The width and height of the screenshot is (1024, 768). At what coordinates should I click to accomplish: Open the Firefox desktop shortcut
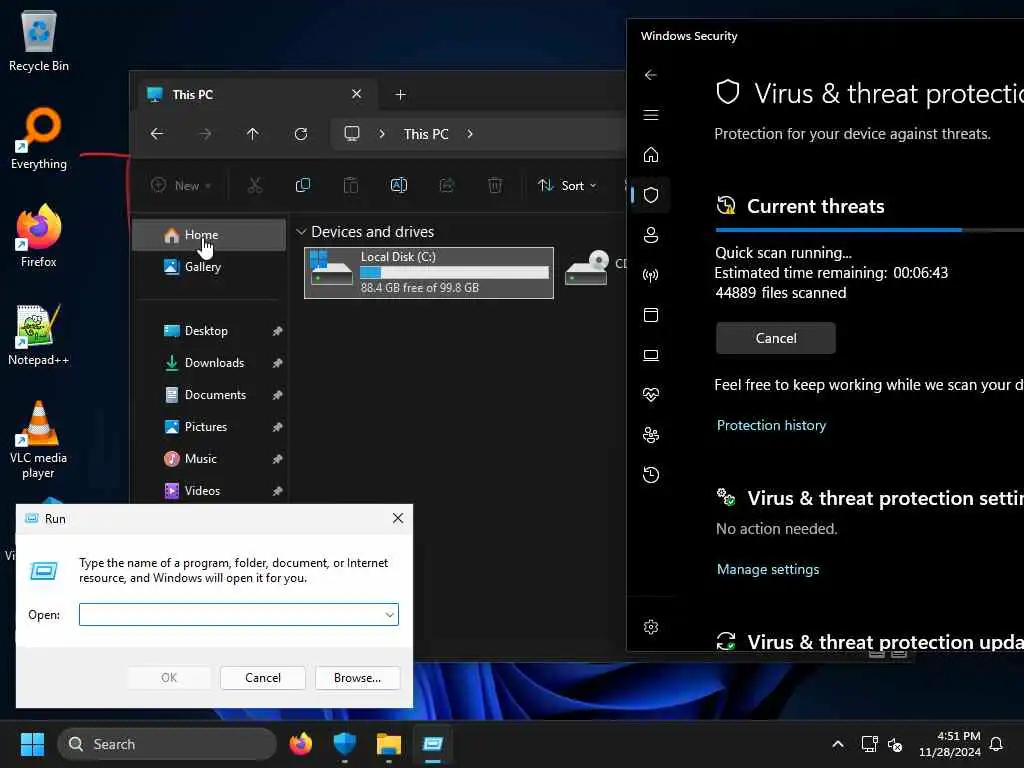pos(39,236)
